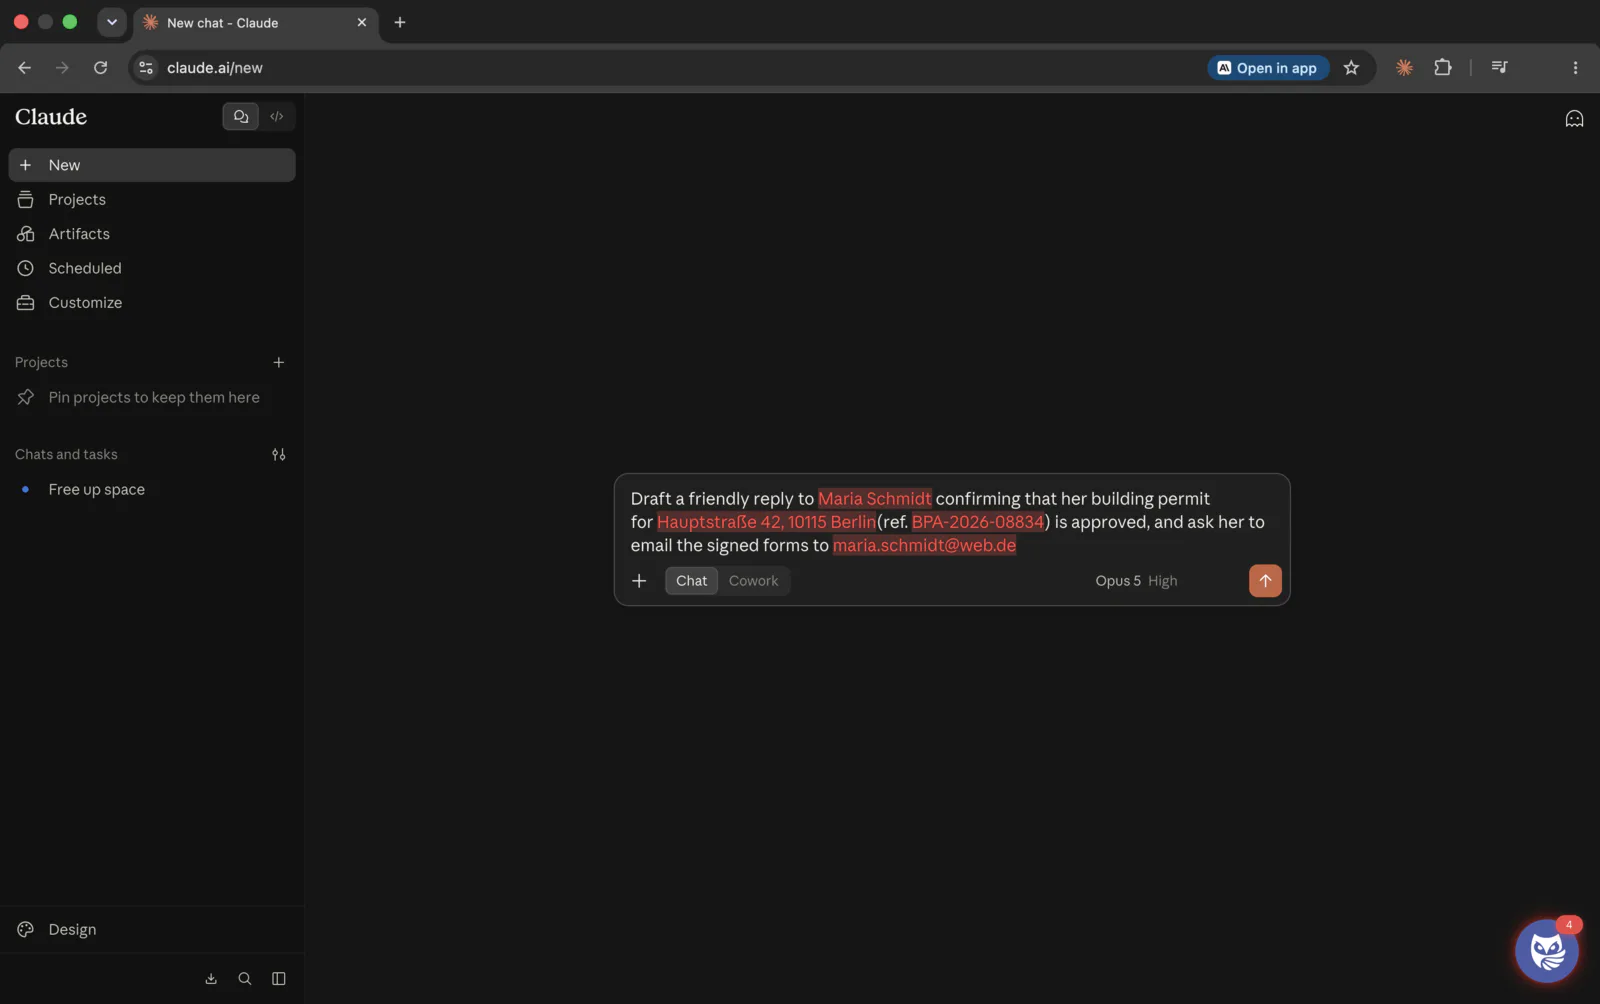Open the media control playlist icon
Image resolution: width=1600 pixels, height=1004 pixels.
click(x=1499, y=68)
